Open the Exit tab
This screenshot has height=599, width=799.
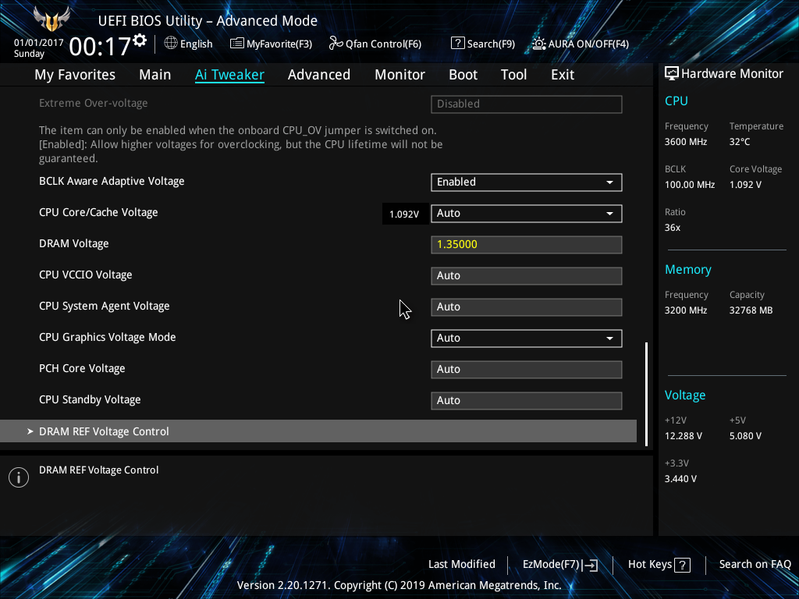point(563,75)
